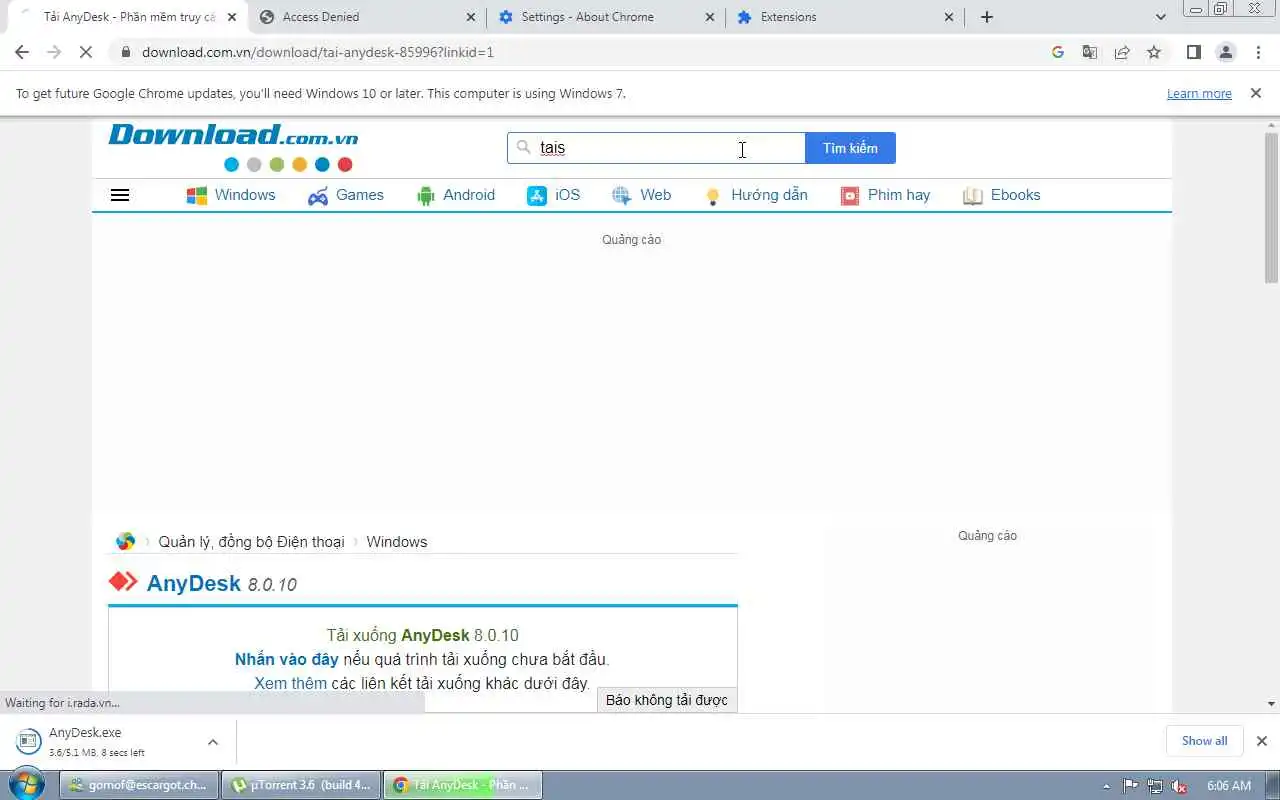Click the breadcrumb home icon
Viewport: 1280px width, 800px height.
[x=125, y=541]
